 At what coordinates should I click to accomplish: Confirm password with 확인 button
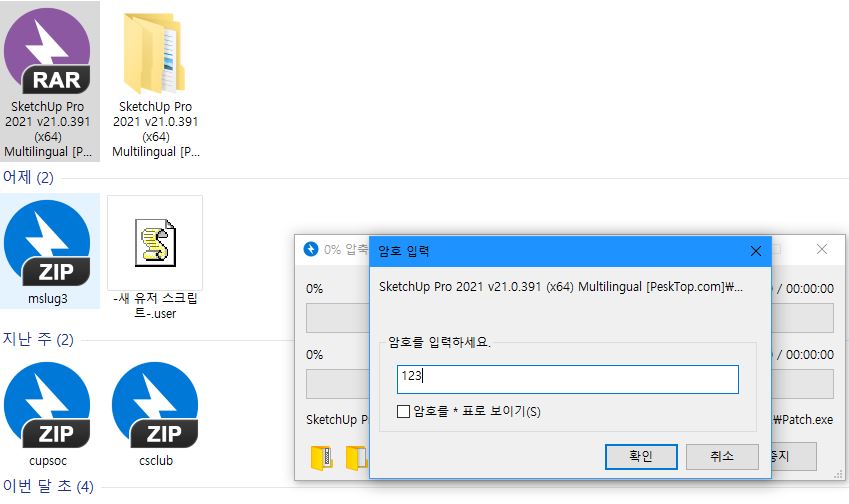click(x=641, y=456)
